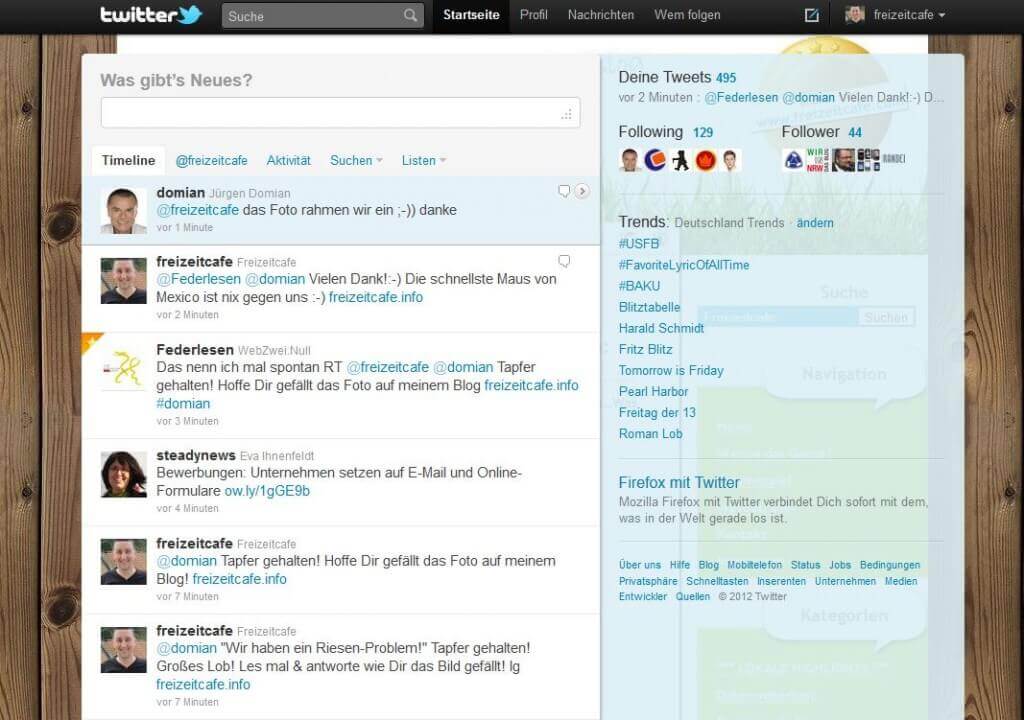Click the 'Firefox mit Twitter' heading link

679,482
